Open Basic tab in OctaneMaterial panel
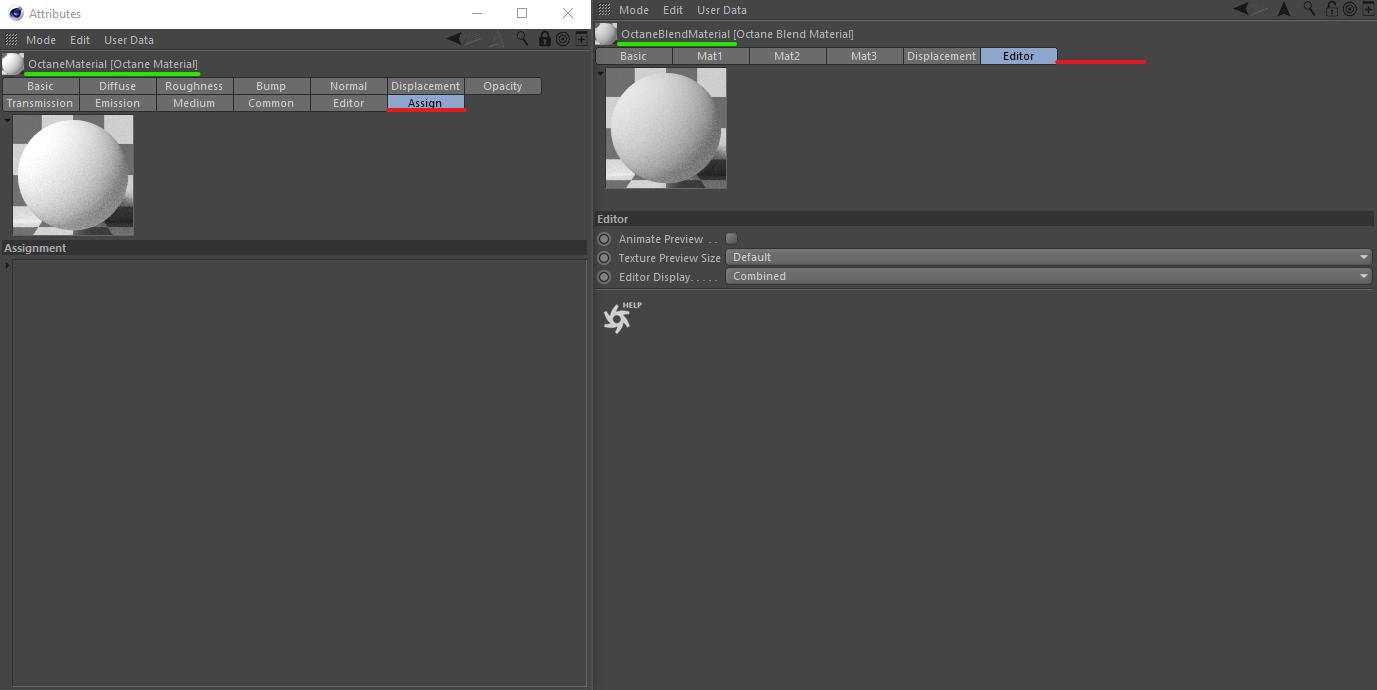The width and height of the screenshot is (1377, 690). pyautogui.click(x=40, y=86)
